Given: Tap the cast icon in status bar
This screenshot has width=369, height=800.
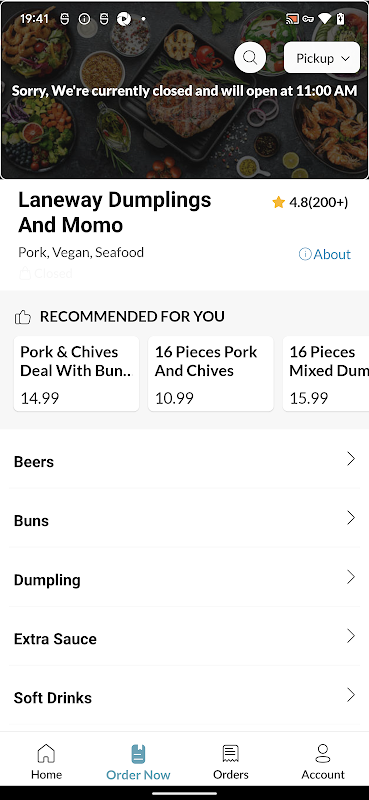Looking at the screenshot, I should click(x=292, y=19).
